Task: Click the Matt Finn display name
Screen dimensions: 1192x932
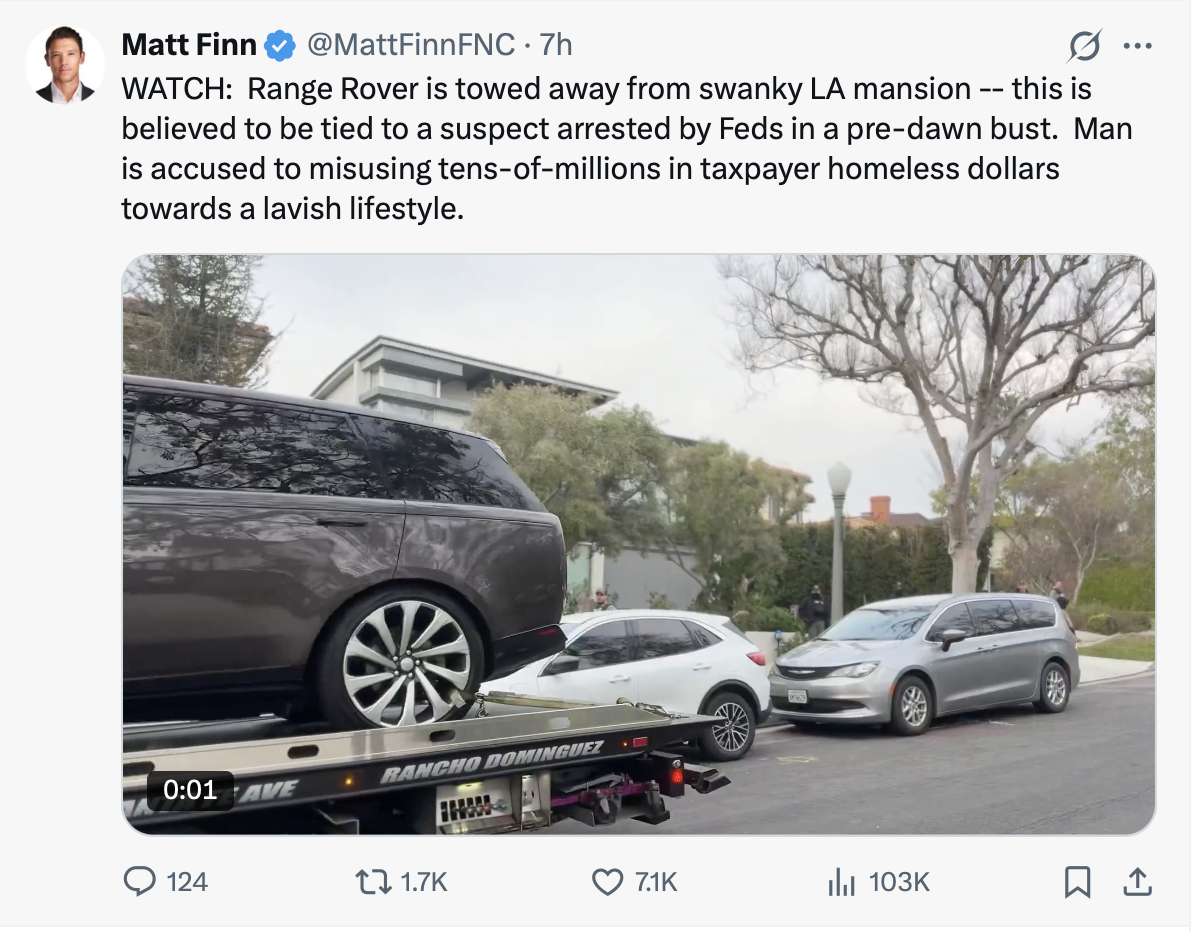Action: [x=189, y=44]
